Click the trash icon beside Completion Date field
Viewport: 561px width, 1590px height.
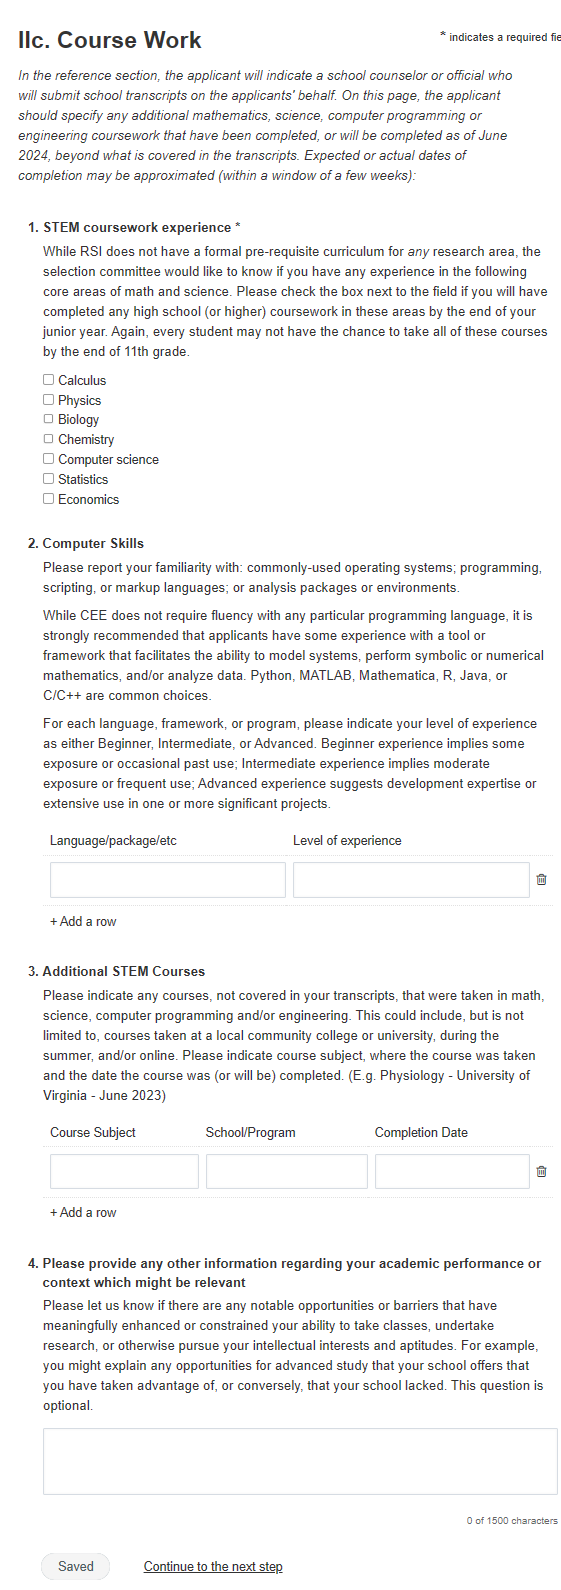coord(541,1171)
